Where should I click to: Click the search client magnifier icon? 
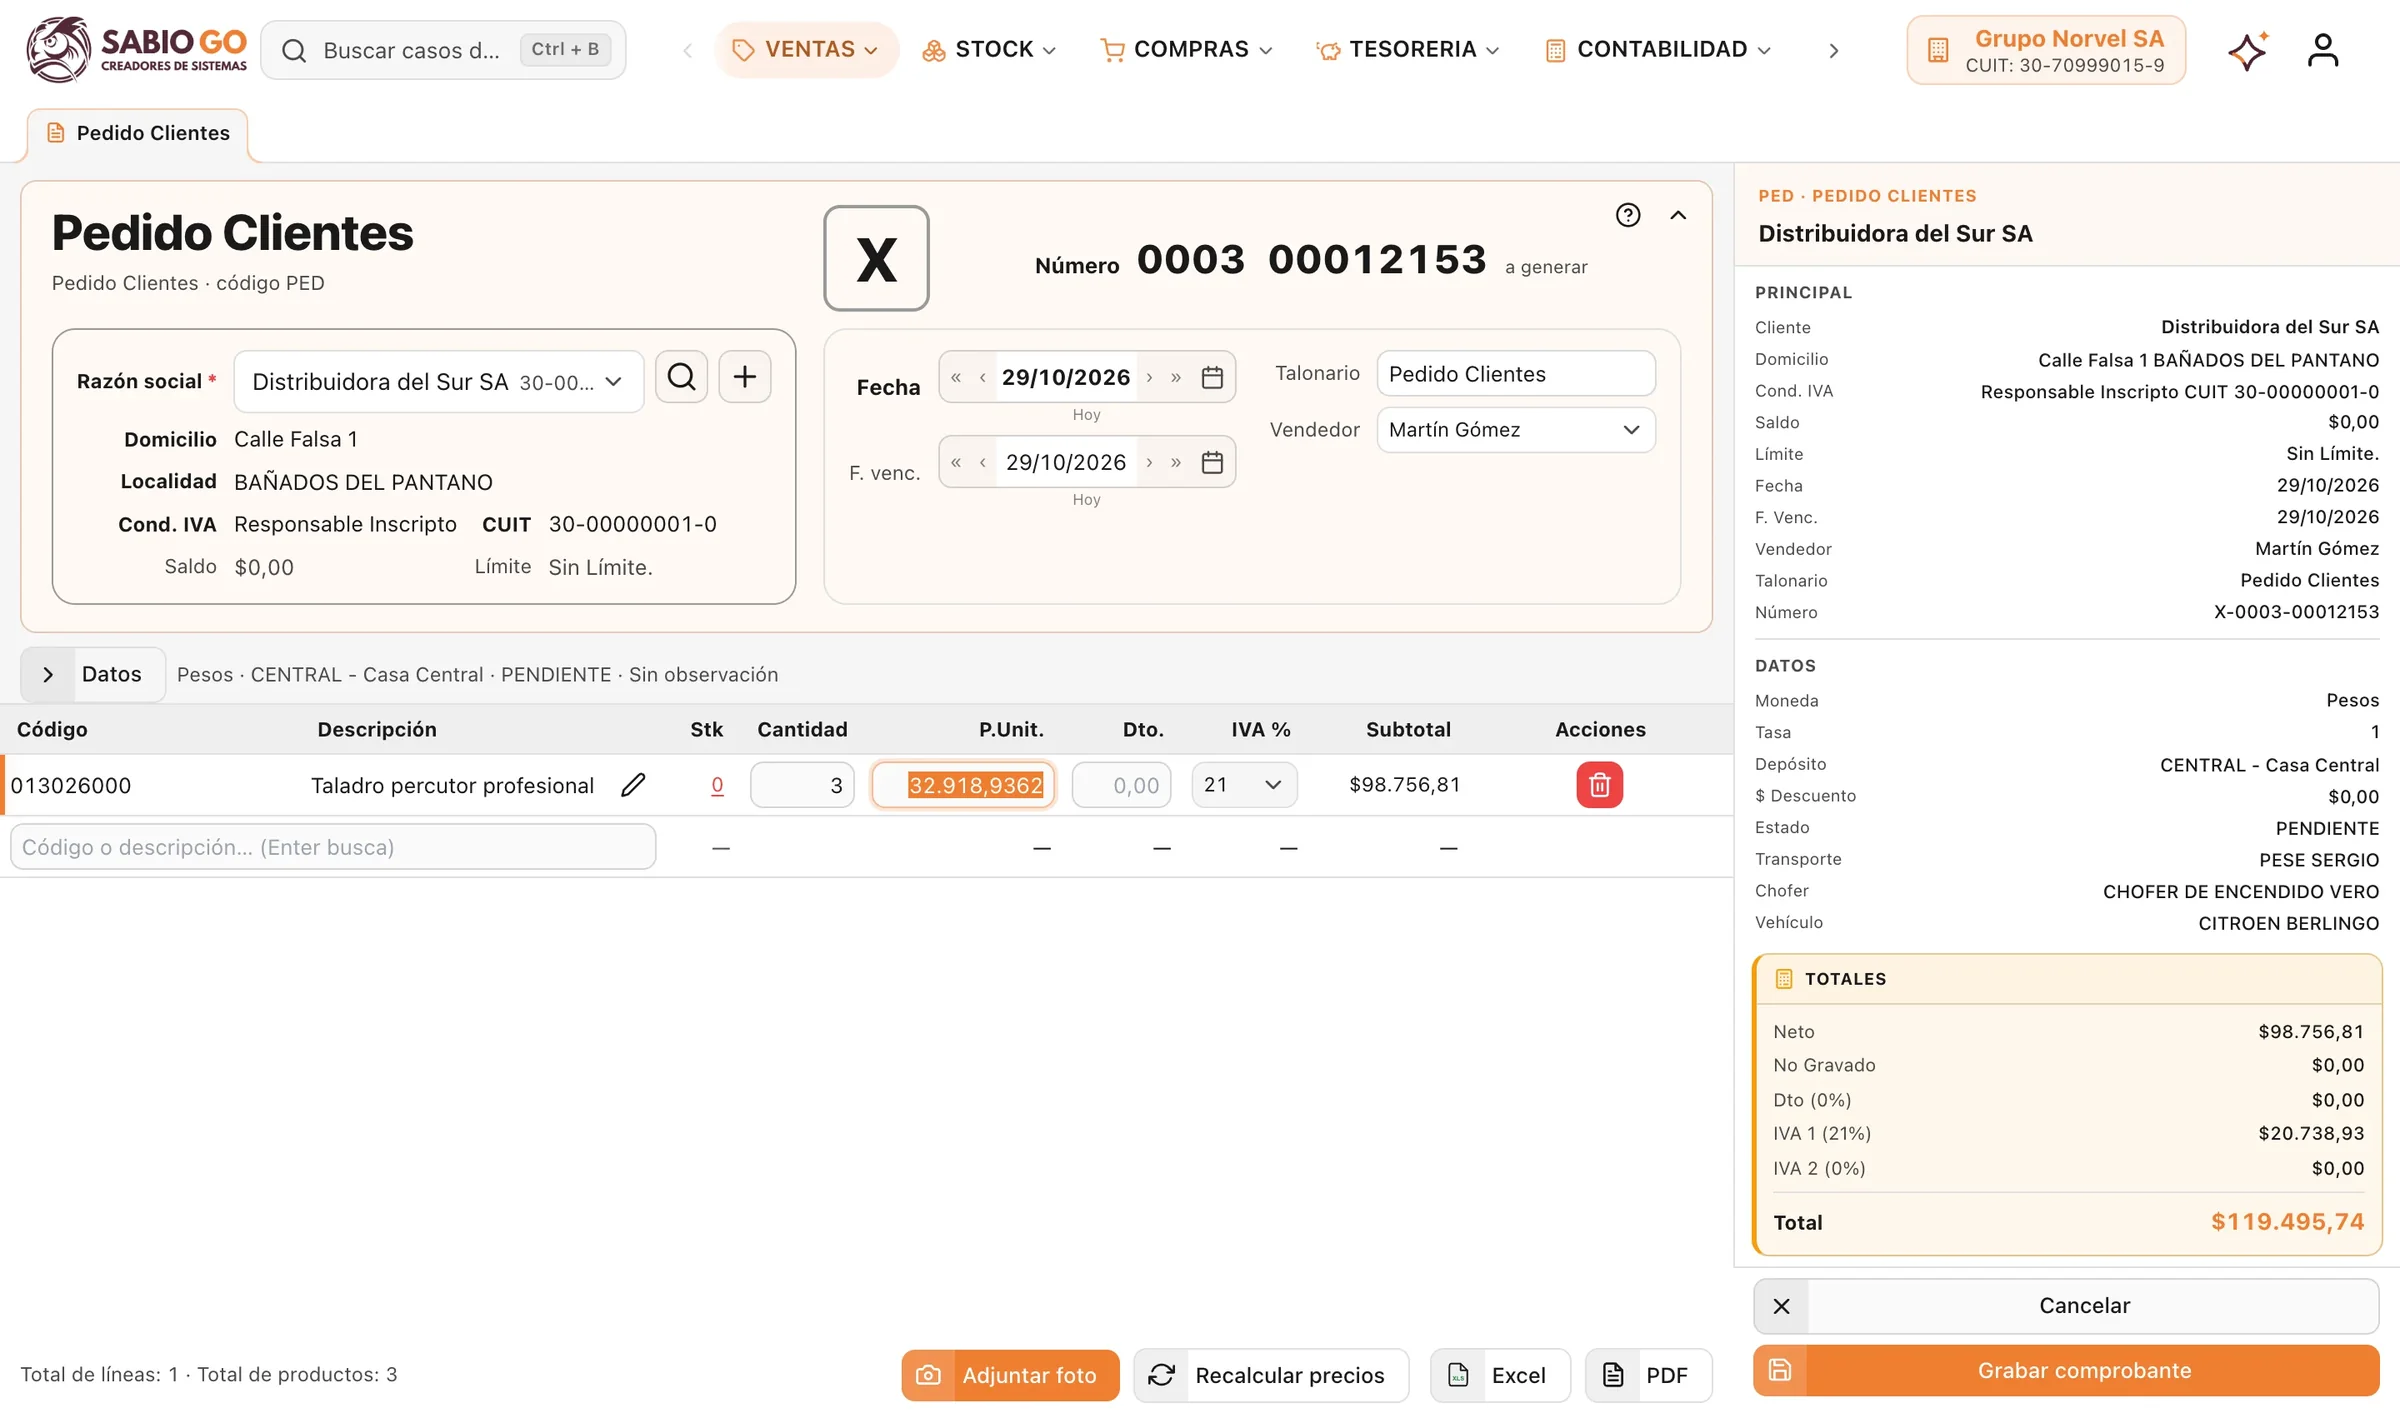pyautogui.click(x=681, y=377)
